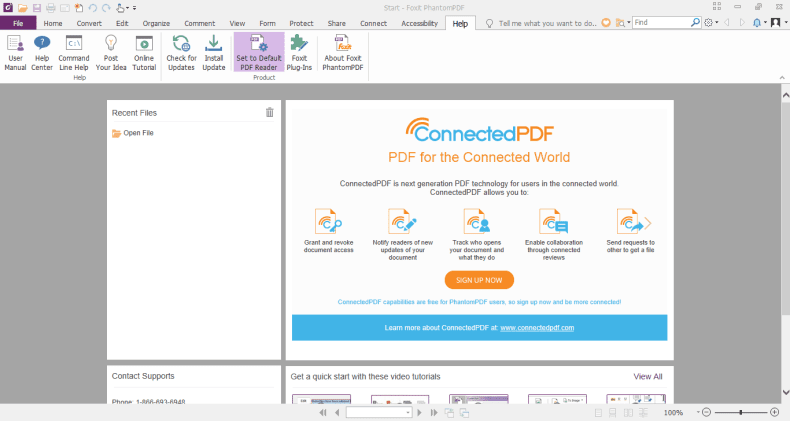Viewport: 790px width, 421px height.
Task: Click the zoom in plus button
Action: point(774,412)
